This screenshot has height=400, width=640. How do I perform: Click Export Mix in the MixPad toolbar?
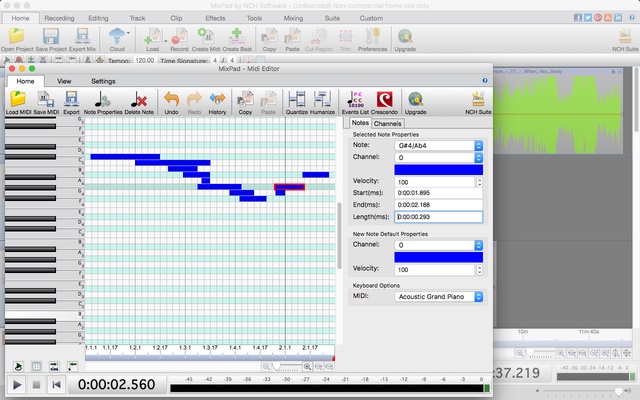[82, 40]
